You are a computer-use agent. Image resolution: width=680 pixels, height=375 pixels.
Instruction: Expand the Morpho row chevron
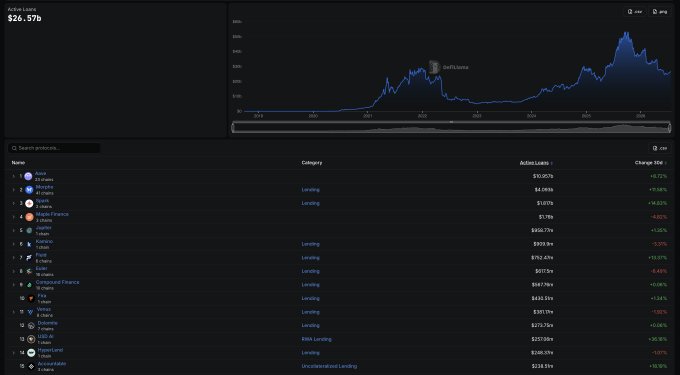[x=13, y=189]
